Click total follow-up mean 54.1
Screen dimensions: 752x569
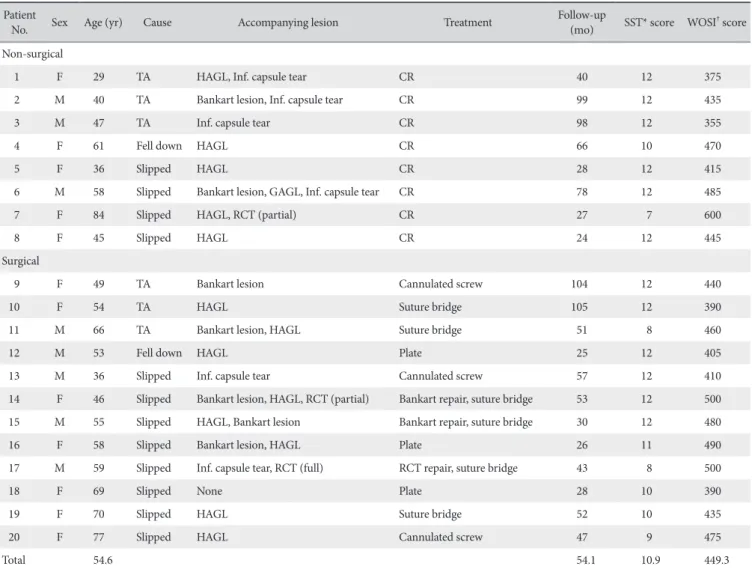[586, 560]
